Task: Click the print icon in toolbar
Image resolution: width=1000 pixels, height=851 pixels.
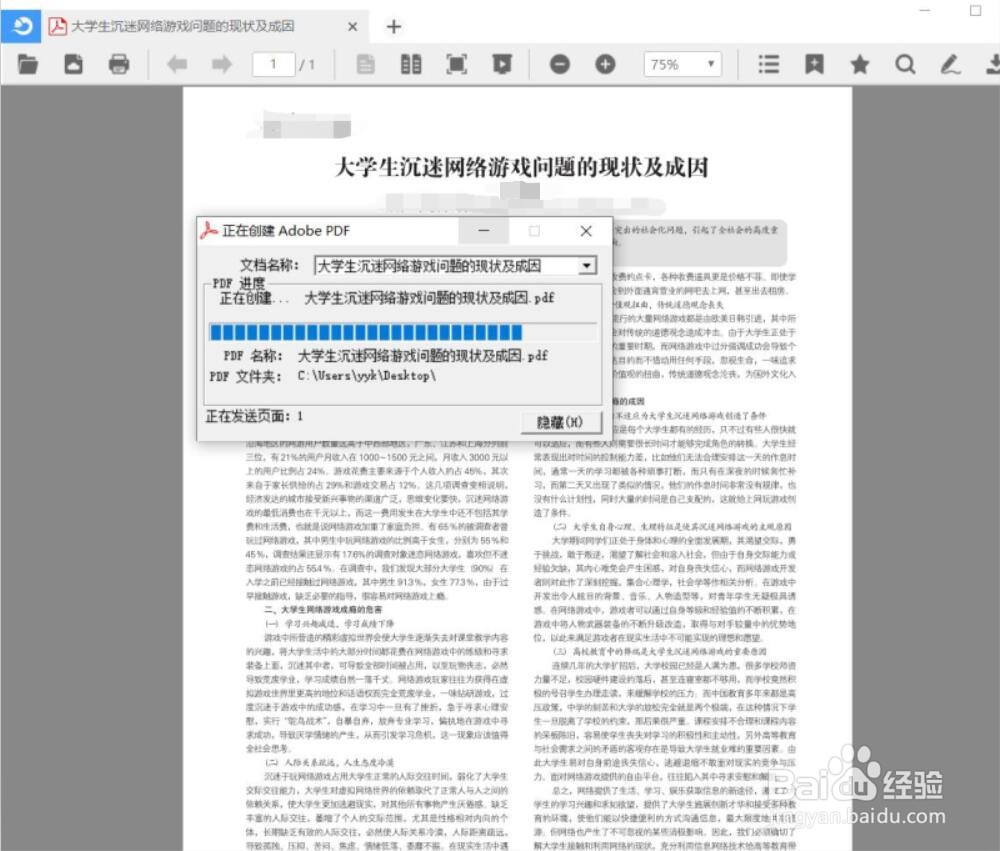Action: (x=119, y=64)
